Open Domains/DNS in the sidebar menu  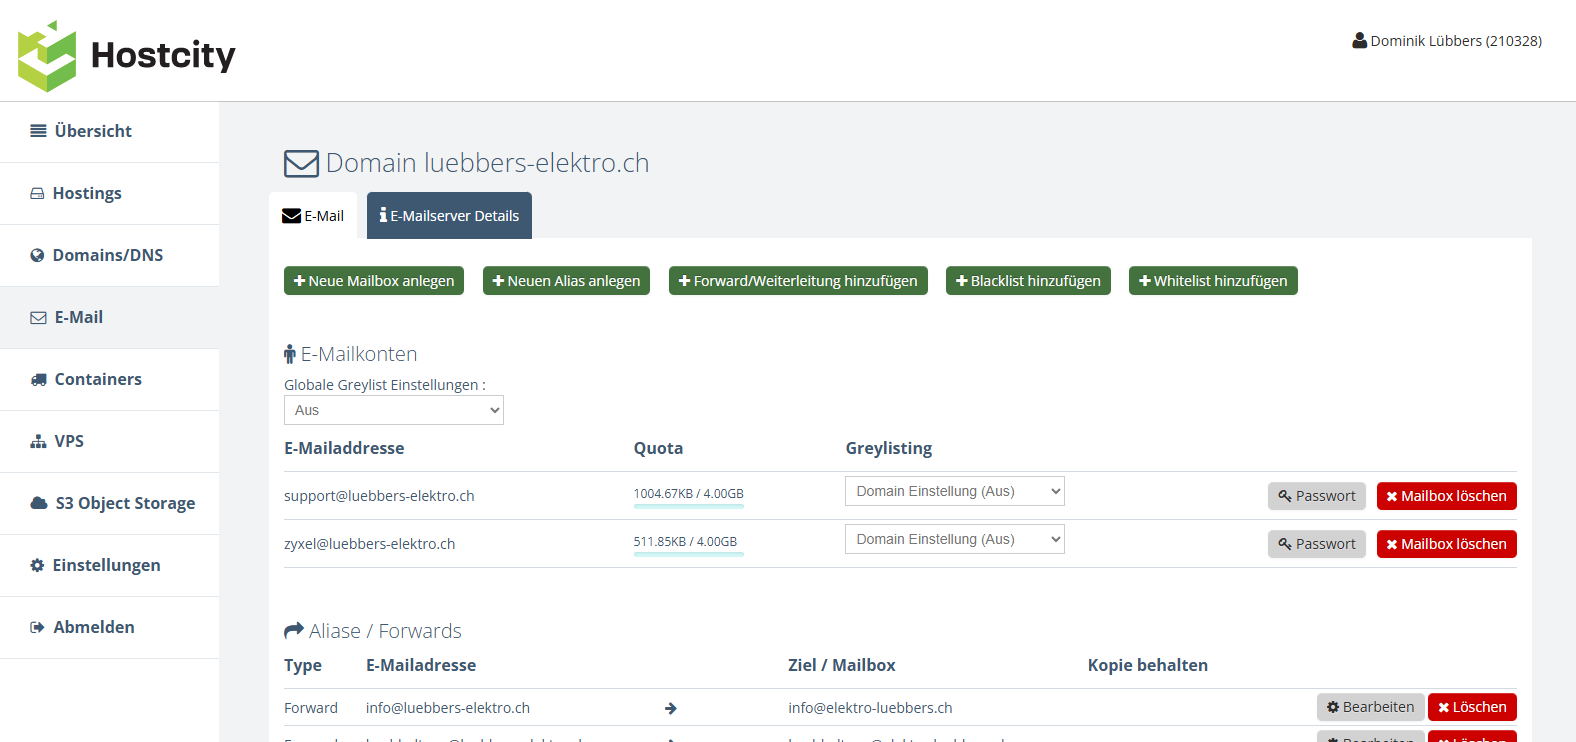(x=109, y=255)
